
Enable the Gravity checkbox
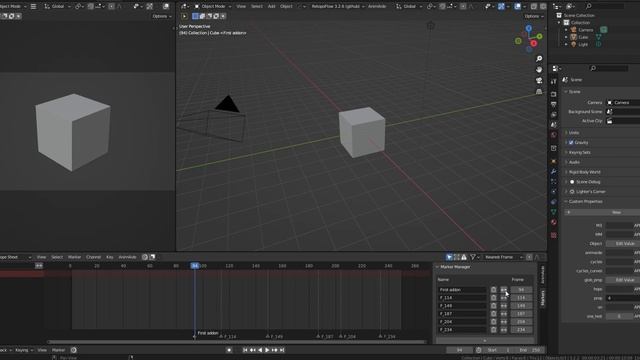point(571,142)
